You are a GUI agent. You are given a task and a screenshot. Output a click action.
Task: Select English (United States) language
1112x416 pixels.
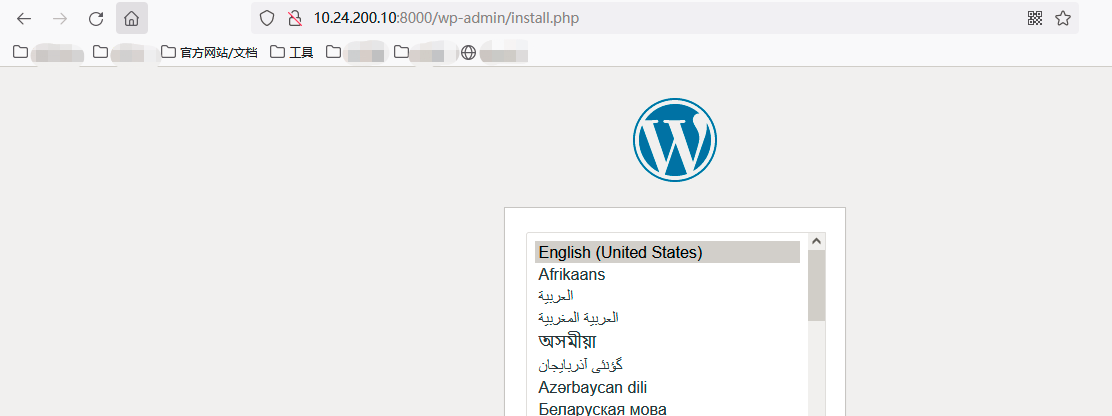point(667,252)
